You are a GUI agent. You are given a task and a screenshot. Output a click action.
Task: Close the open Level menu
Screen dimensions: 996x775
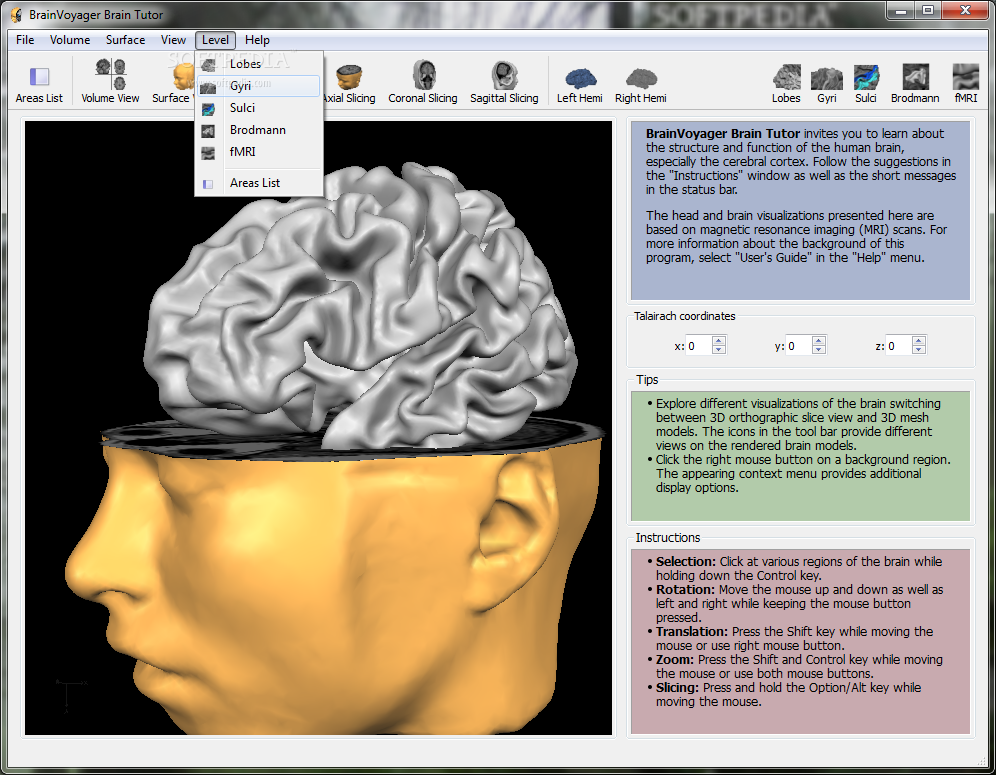pyautogui.click(x=215, y=40)
